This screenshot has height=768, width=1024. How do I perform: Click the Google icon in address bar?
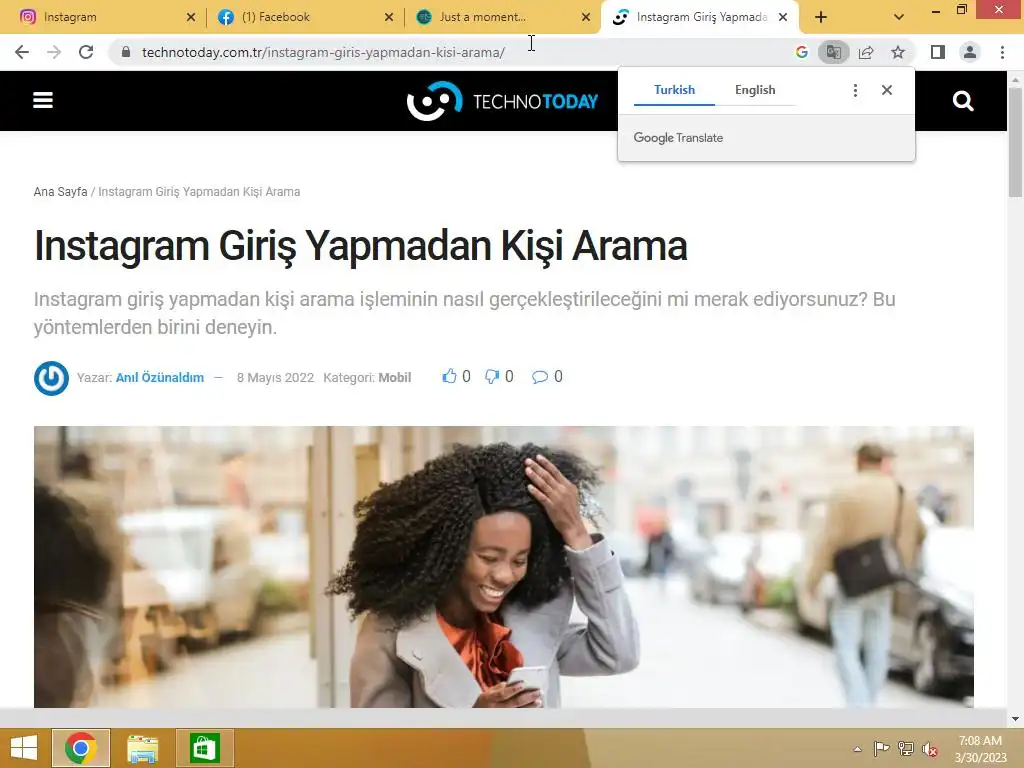(802, 52)
